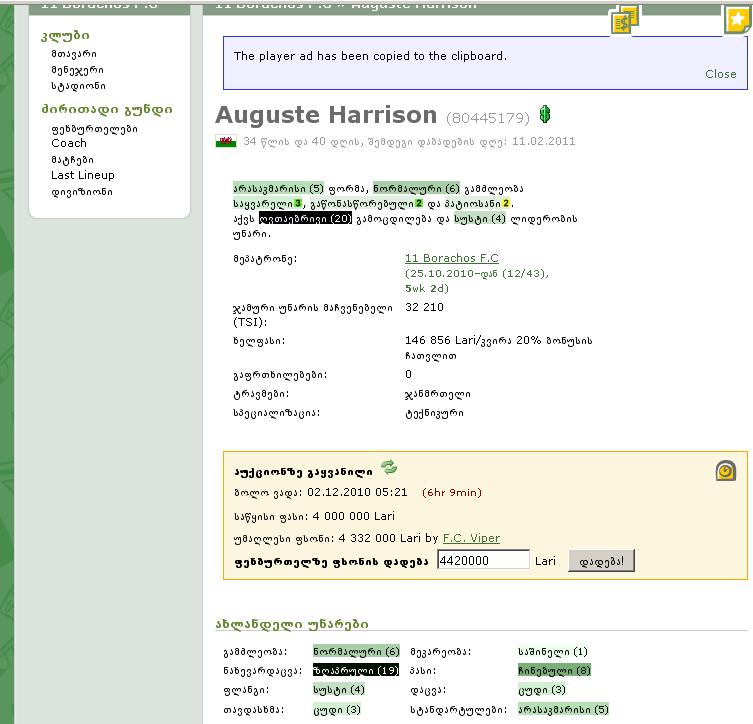Open სტადიონი in the sidebar

point(78,86)
